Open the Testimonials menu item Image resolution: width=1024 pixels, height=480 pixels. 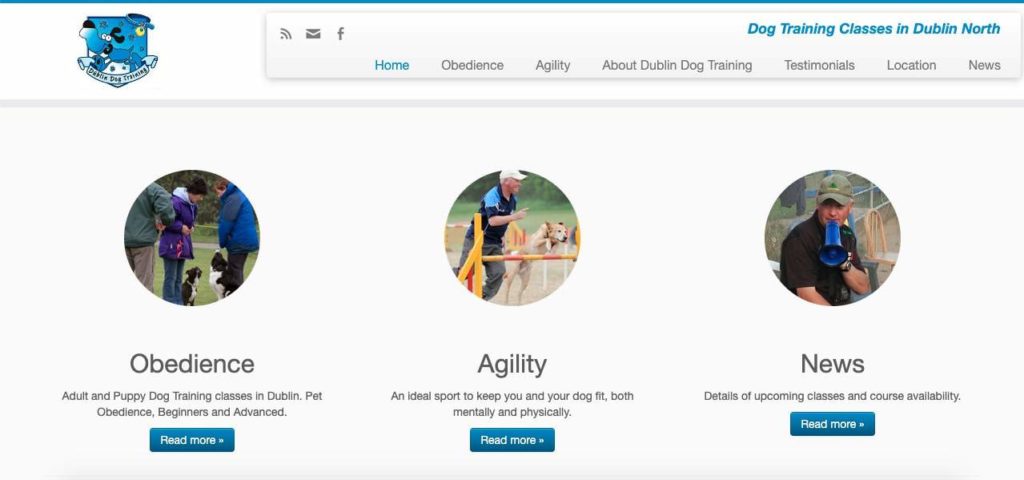tap(819, 65)
